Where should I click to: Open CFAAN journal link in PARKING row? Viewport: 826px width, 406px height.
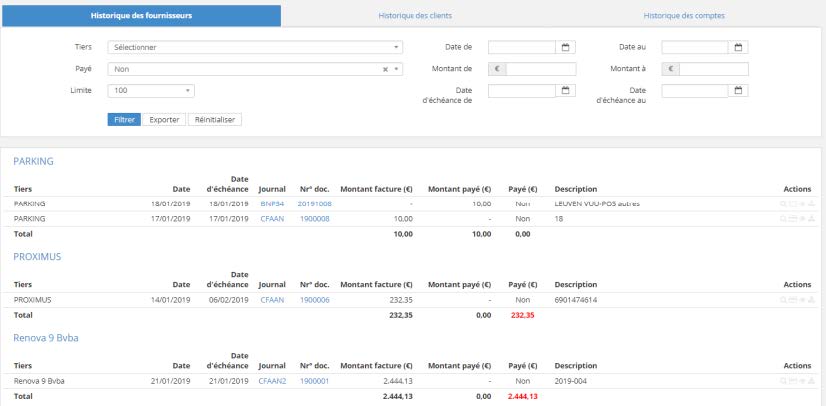[272, 219]
